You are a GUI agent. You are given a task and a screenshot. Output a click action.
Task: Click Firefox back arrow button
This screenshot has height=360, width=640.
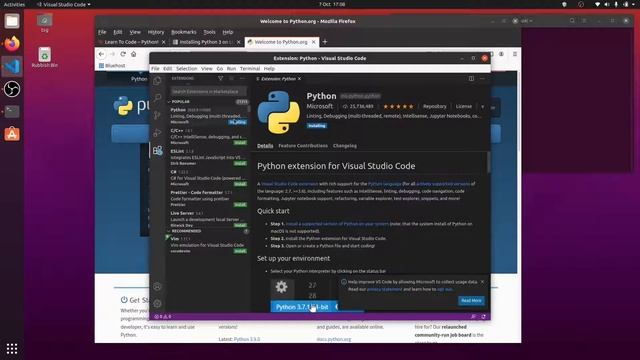[x=101, y=54]
